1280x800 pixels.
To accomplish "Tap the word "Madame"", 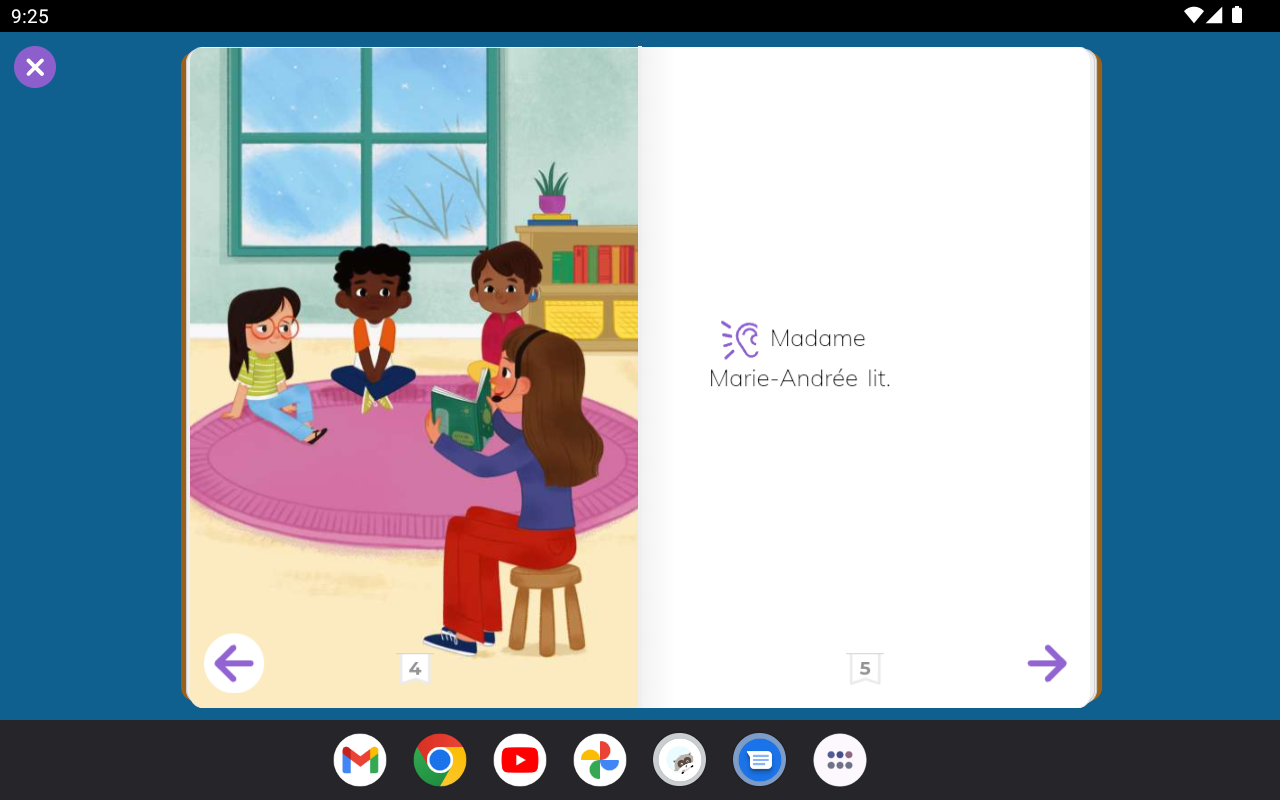I will click(818, 338).
